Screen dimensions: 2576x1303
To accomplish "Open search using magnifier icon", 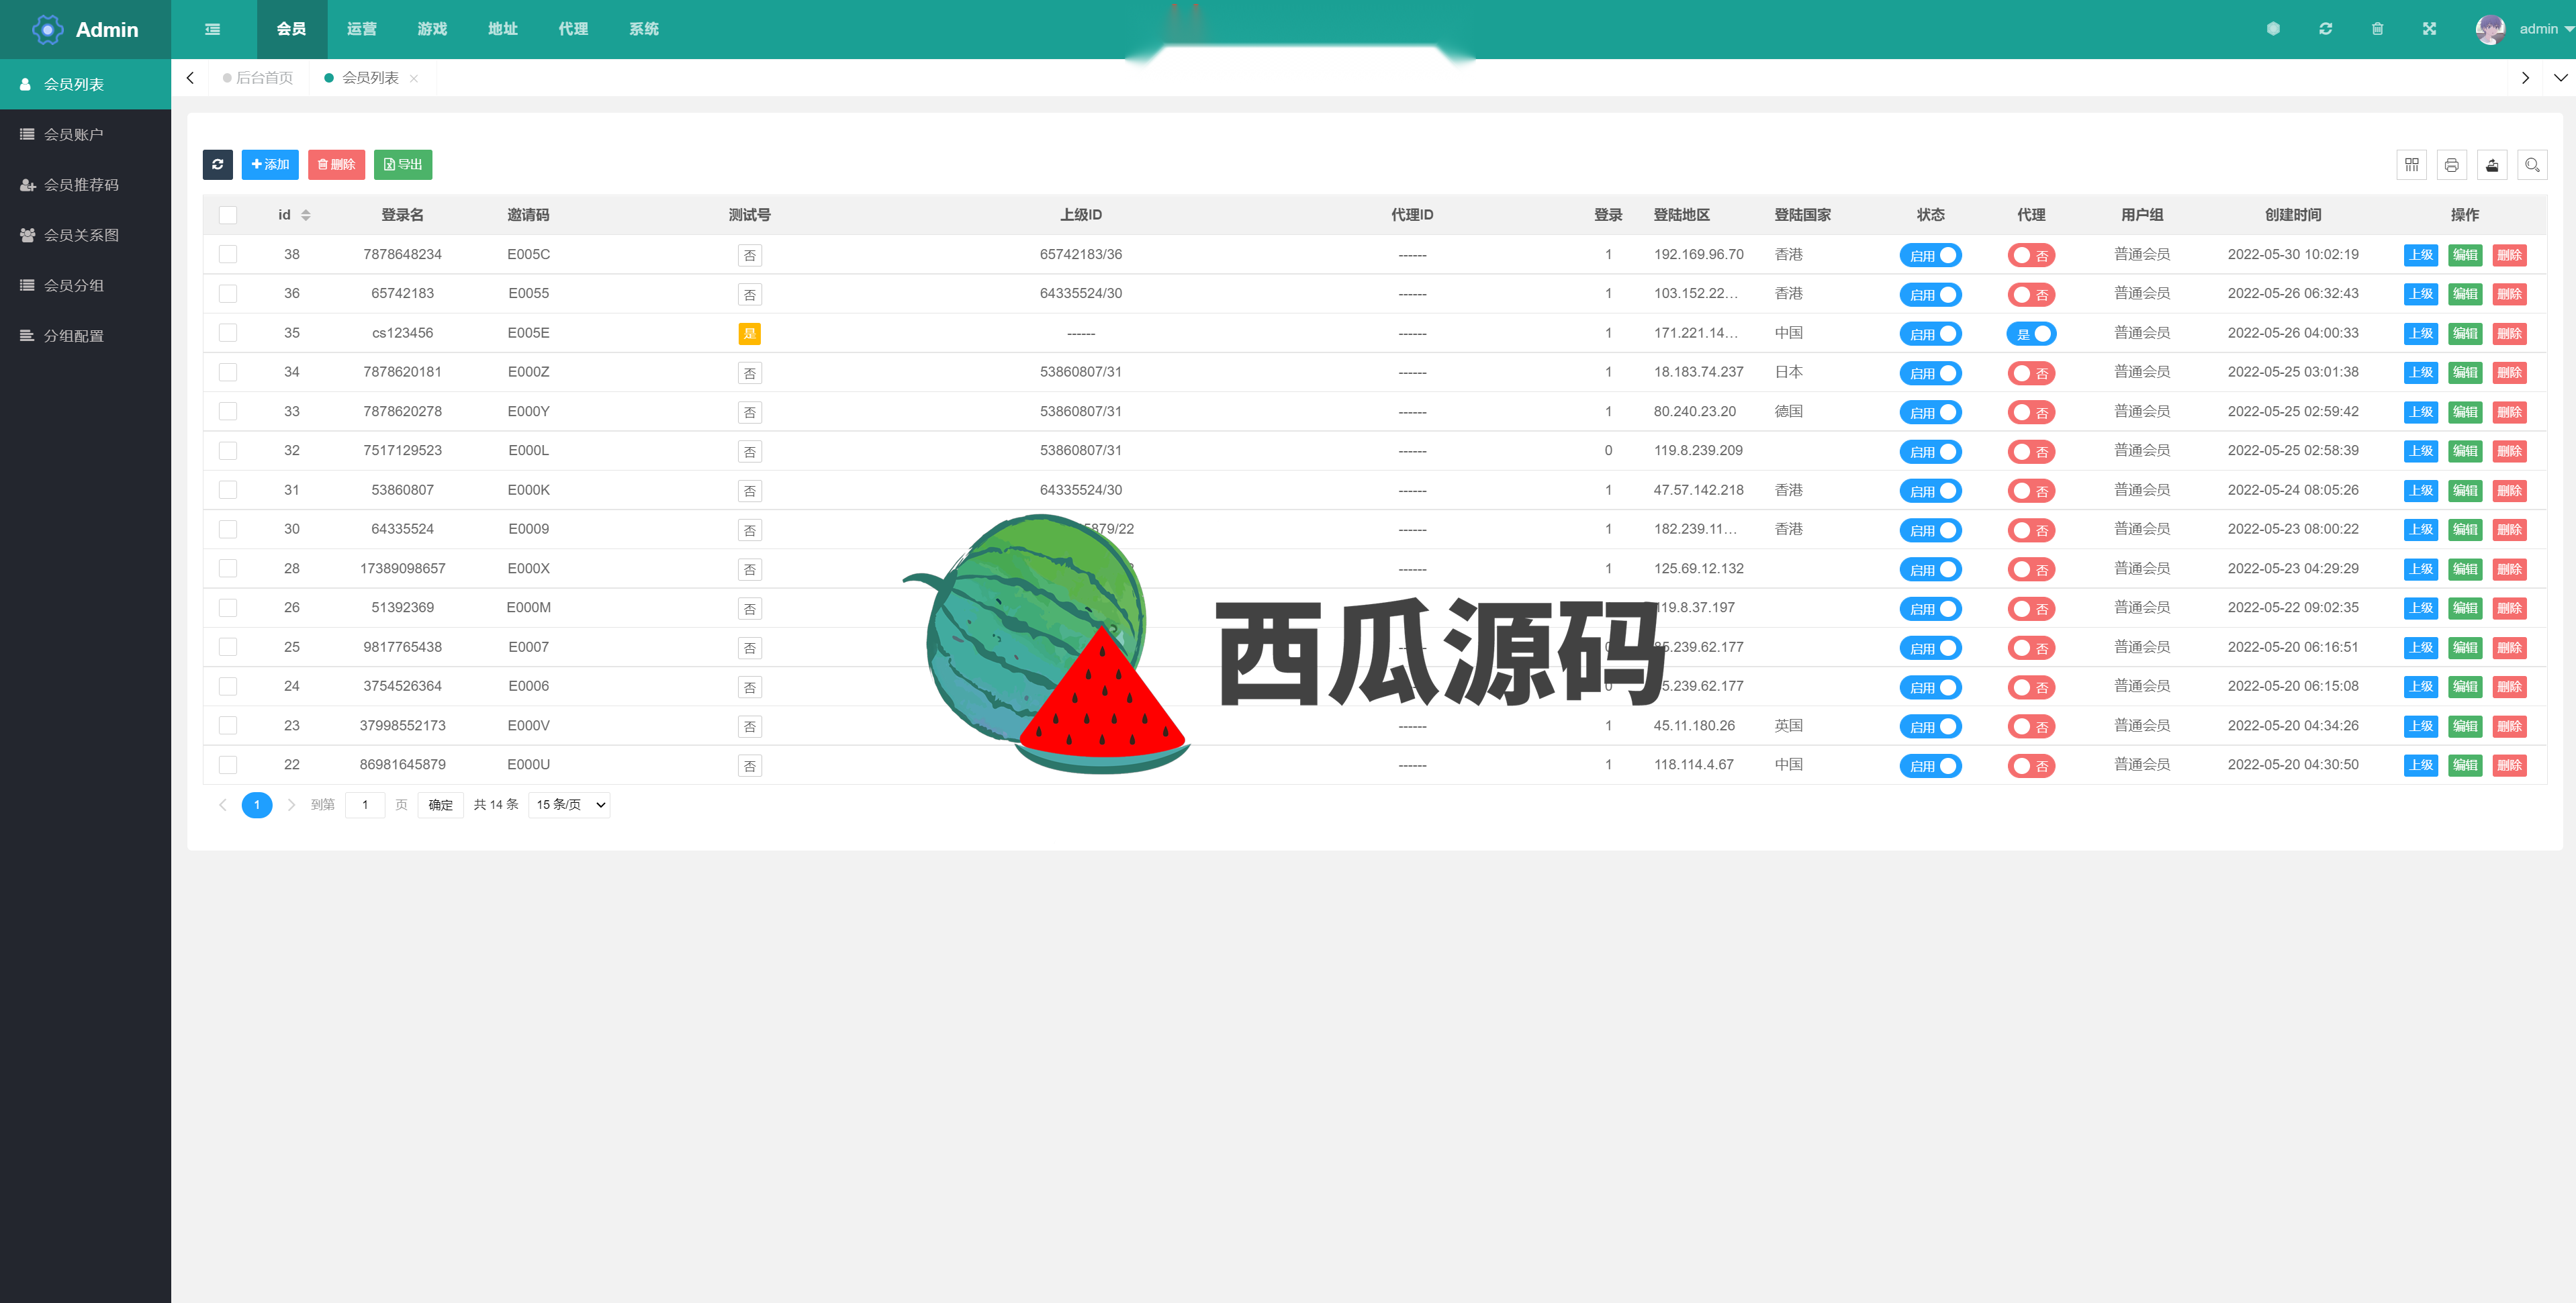I will (x=2532, y=165).
